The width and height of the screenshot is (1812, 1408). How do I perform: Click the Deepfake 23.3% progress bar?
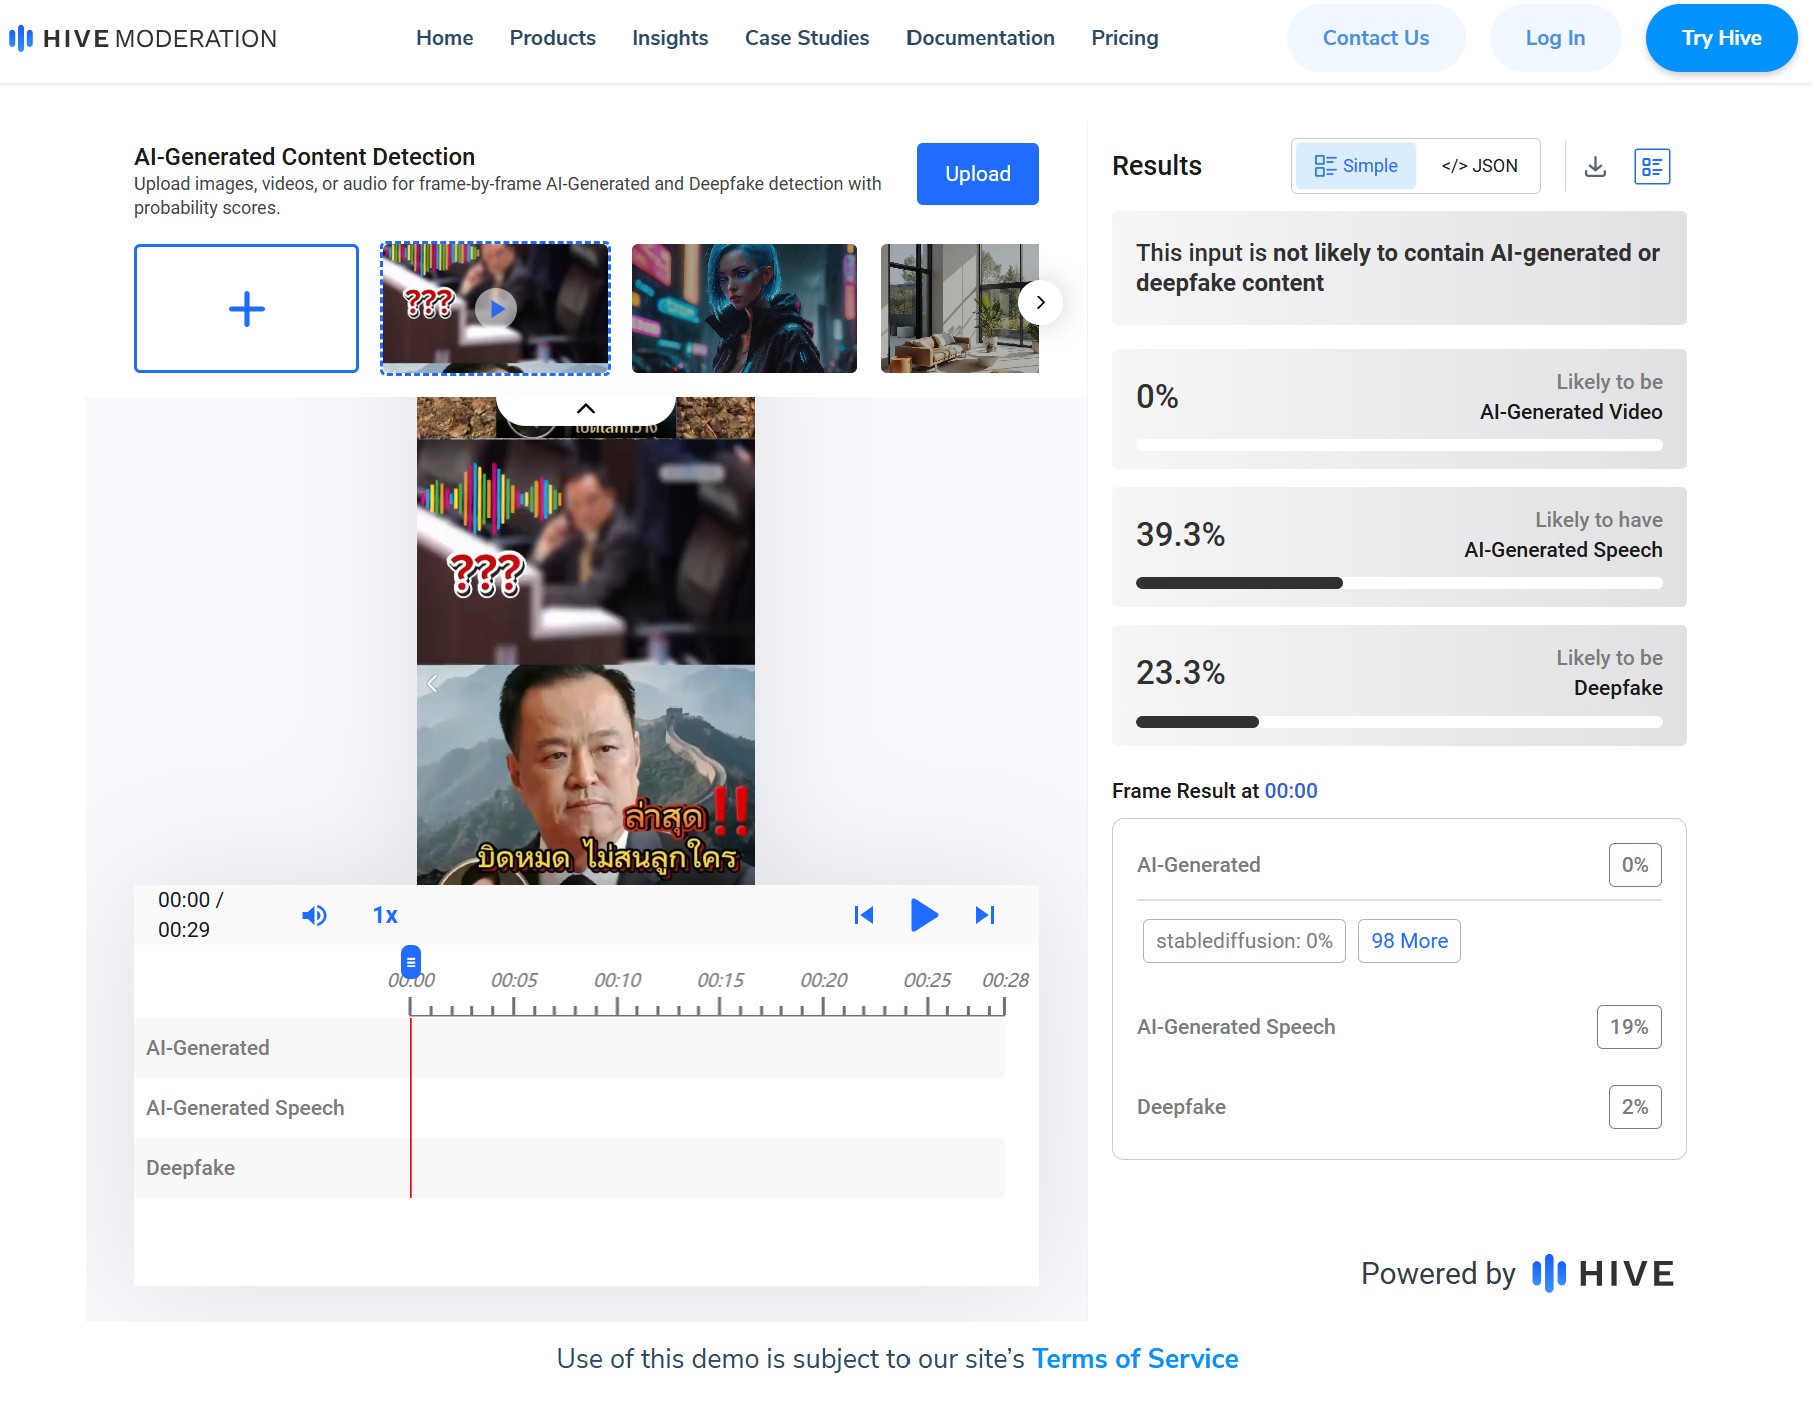click(x=1399, y=721)
